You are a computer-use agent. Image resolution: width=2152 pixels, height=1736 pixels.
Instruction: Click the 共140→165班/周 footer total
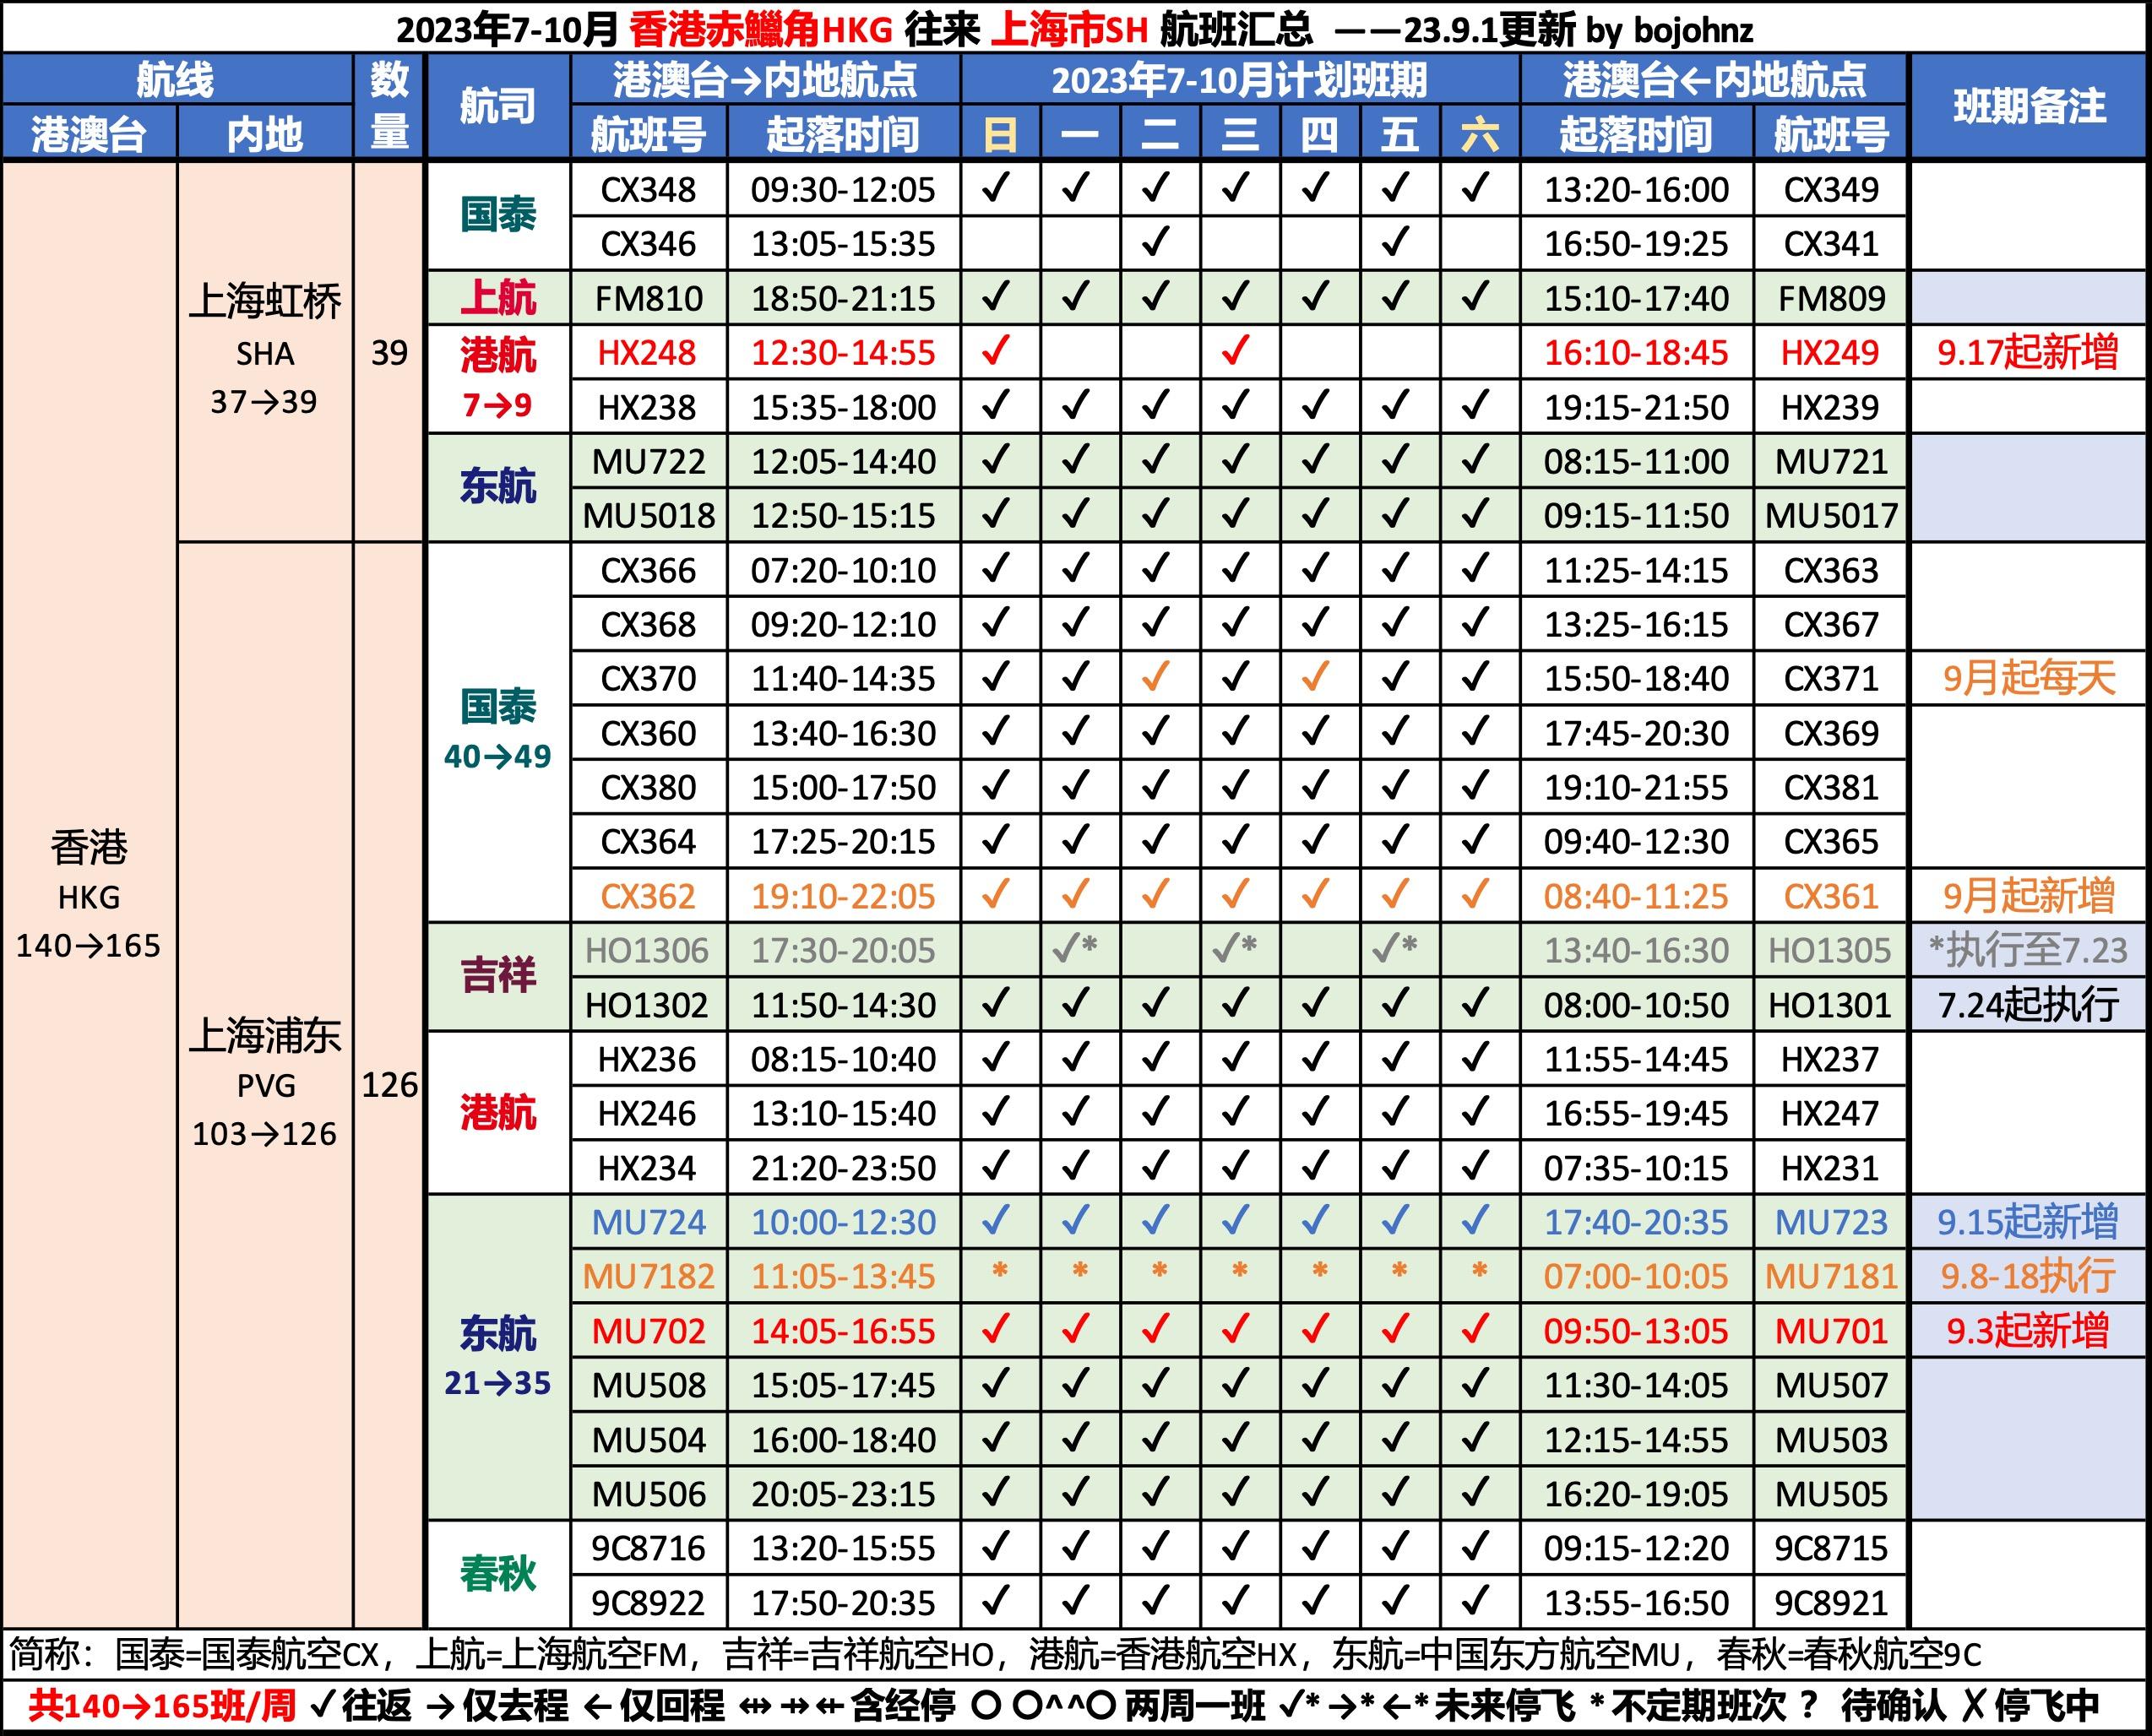click(162, 1706)
